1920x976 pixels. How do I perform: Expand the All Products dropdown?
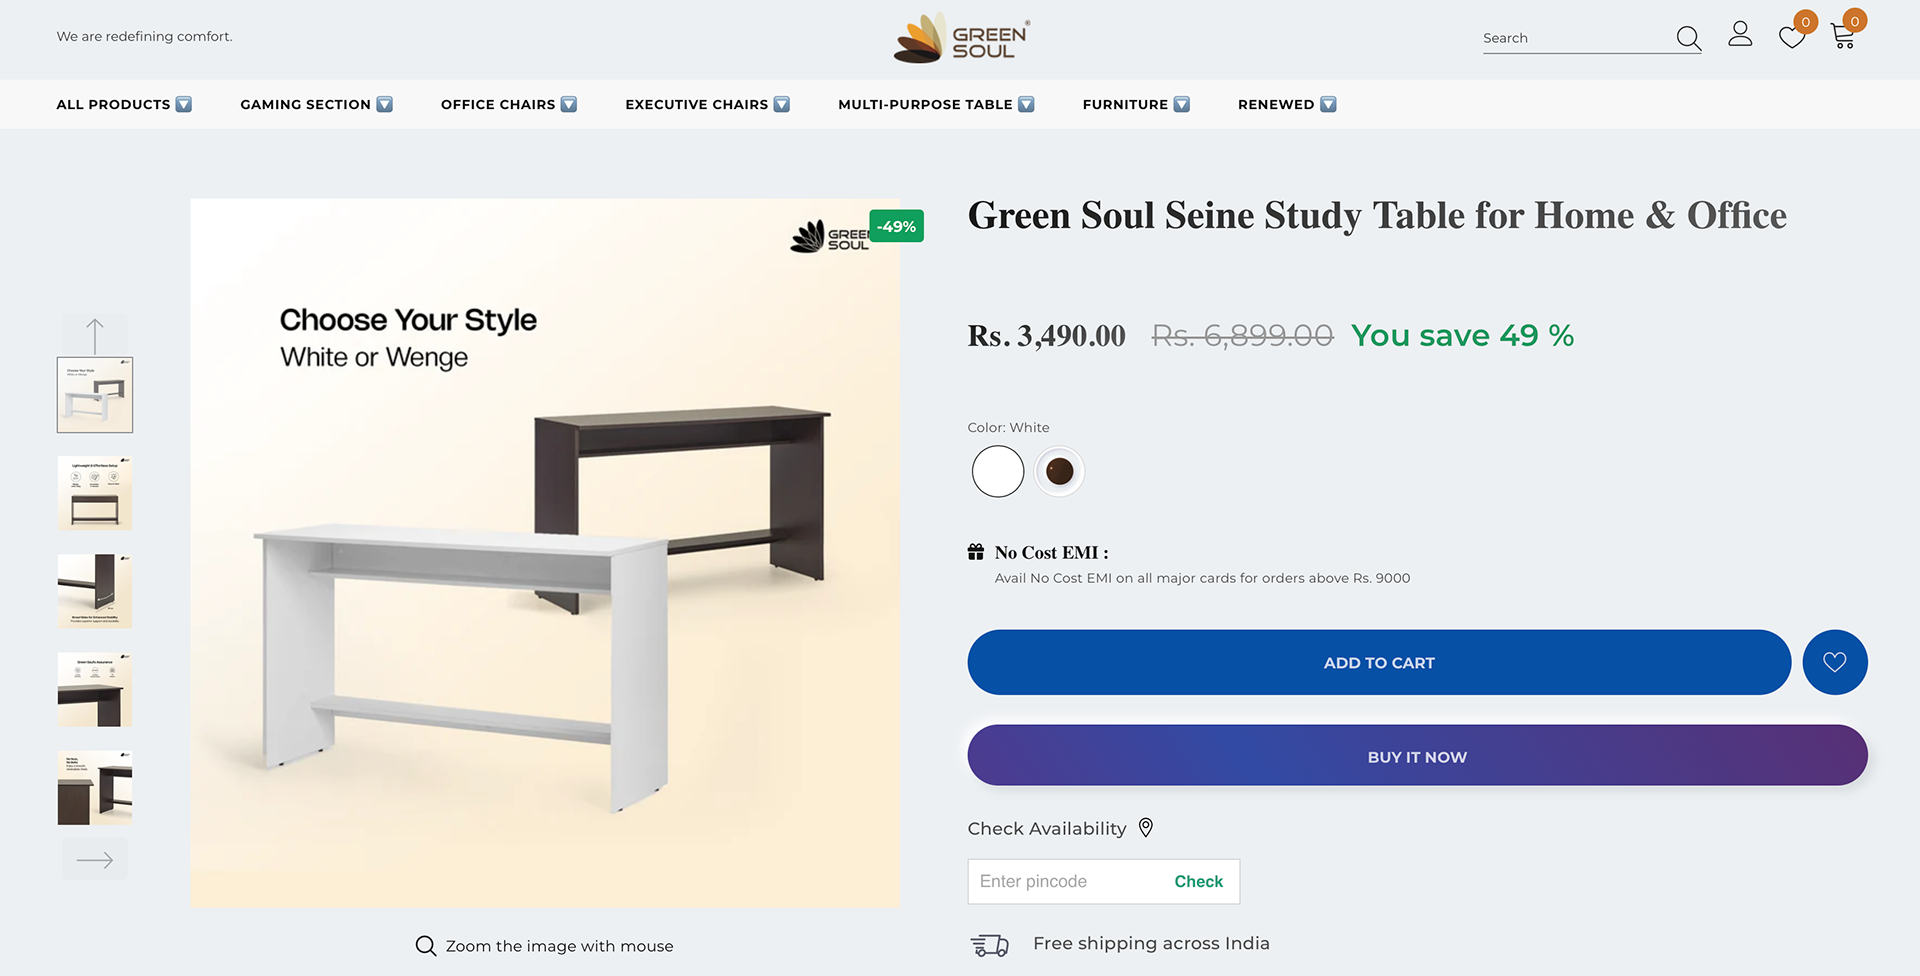point(124,104)
